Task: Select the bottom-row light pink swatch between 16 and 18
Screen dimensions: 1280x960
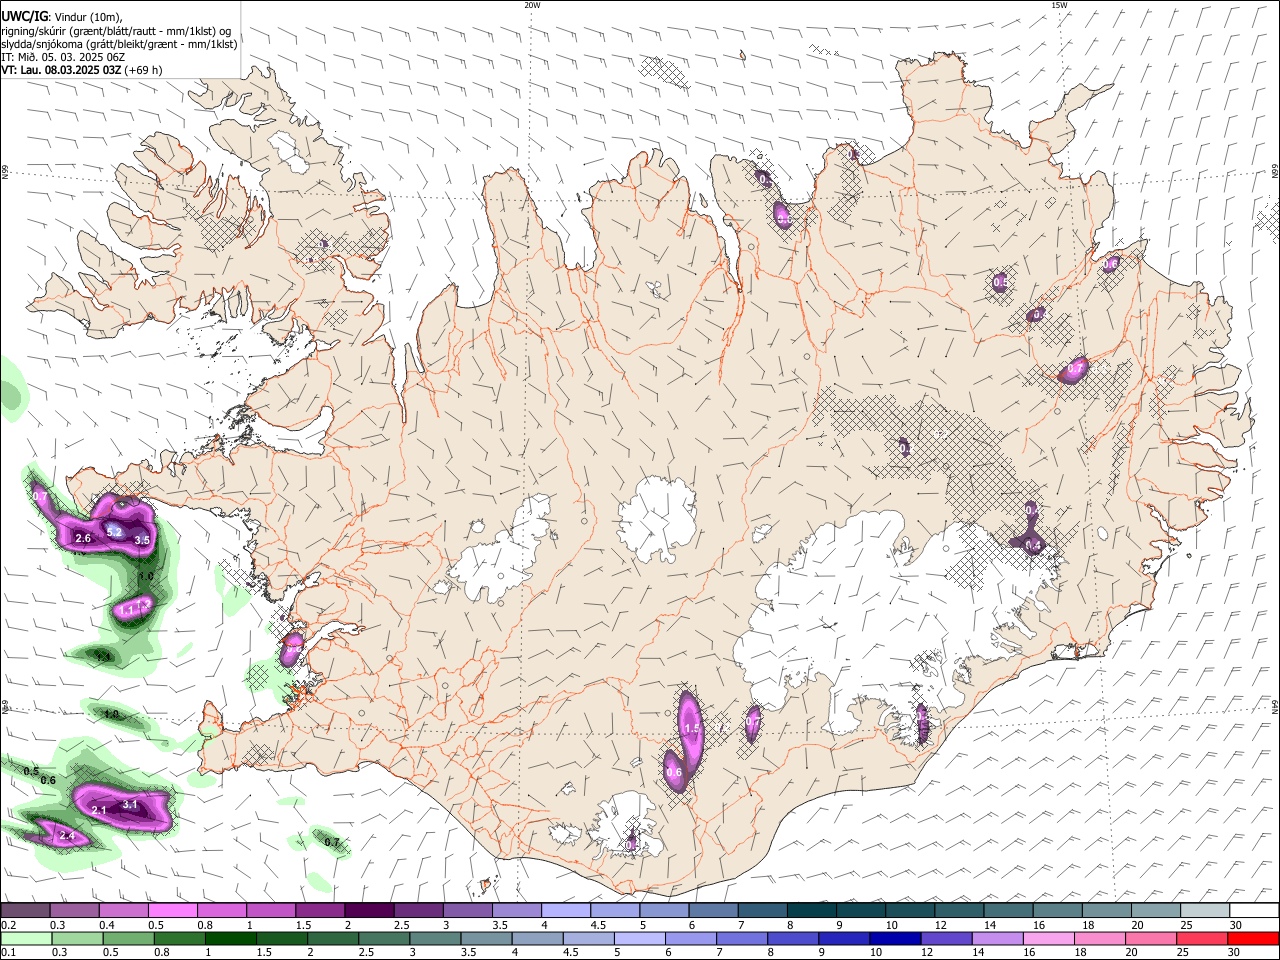Action: [x=1048, y=938]
